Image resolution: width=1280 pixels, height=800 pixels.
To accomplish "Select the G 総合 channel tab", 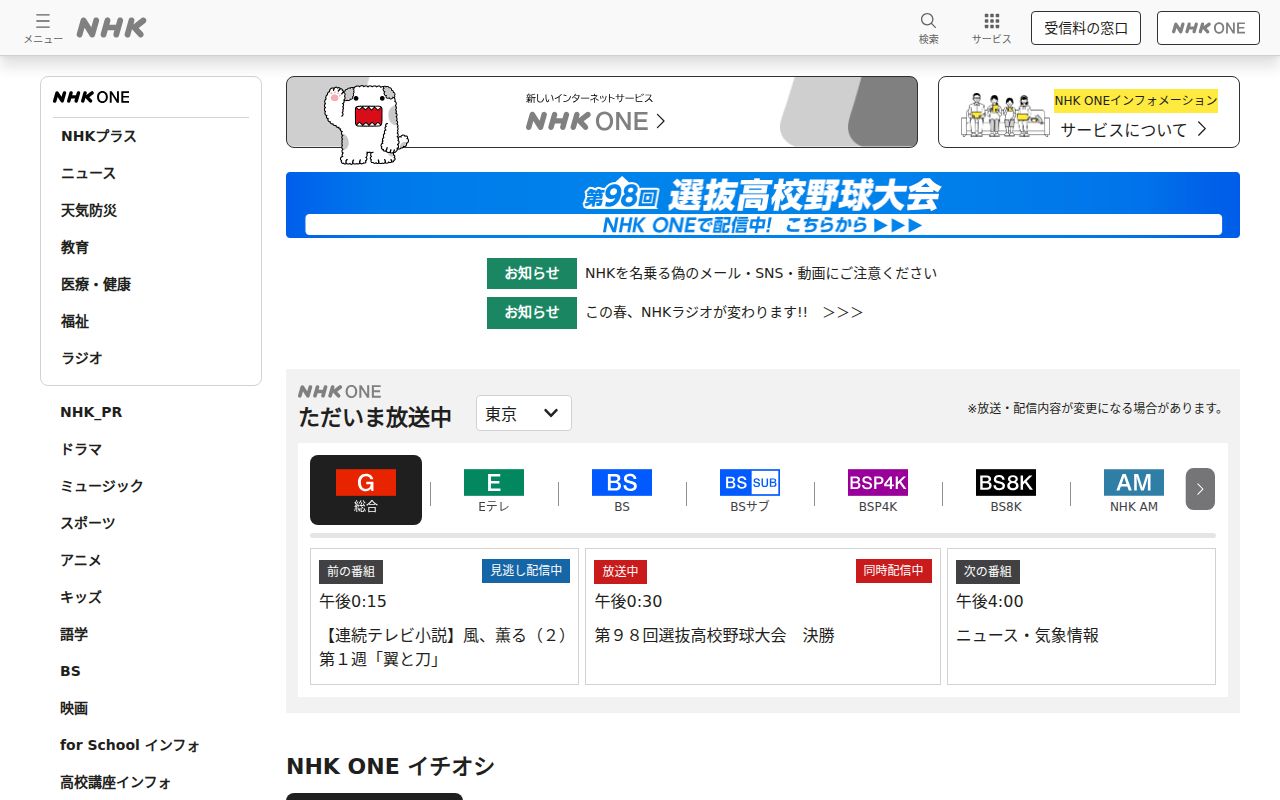I will pyautogui.click(x=366, y=490).
